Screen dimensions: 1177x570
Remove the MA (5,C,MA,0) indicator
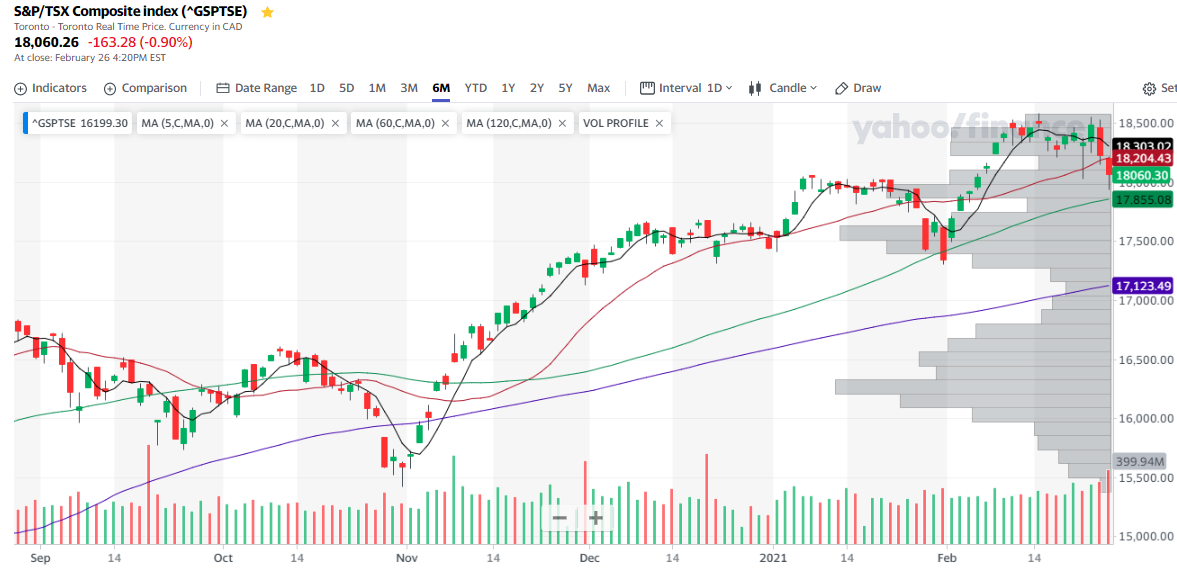click(224, 123)
